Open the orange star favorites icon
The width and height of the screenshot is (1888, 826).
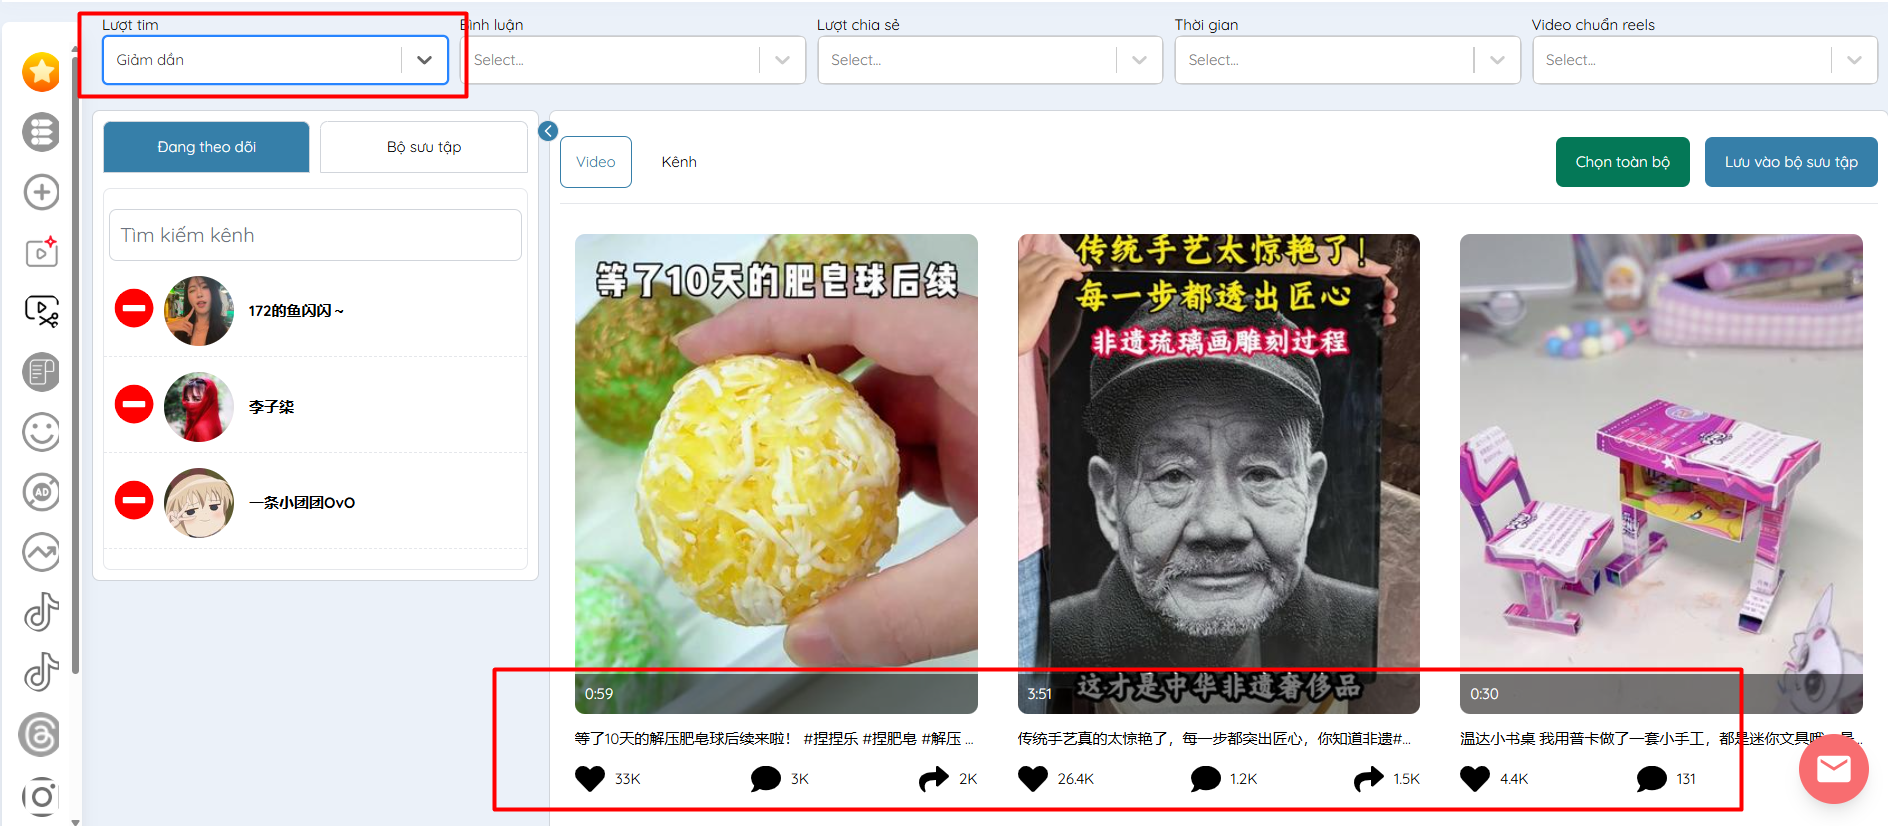click(41, 71)
